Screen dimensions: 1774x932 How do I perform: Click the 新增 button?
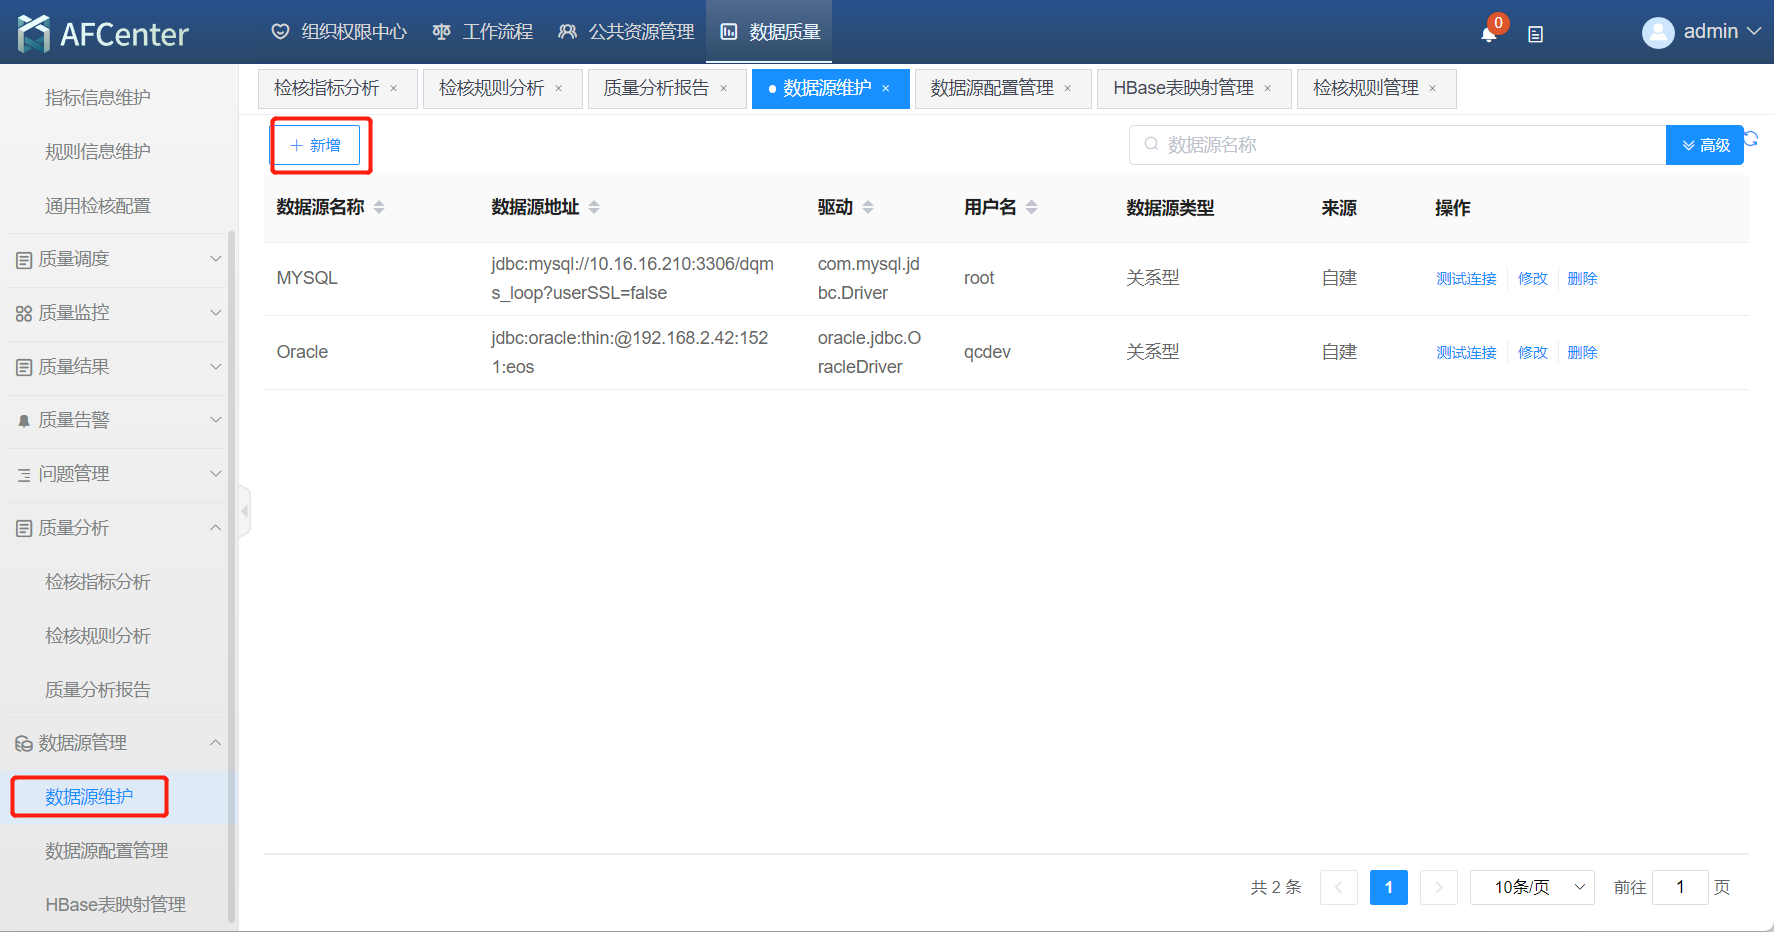click(317, 145)
